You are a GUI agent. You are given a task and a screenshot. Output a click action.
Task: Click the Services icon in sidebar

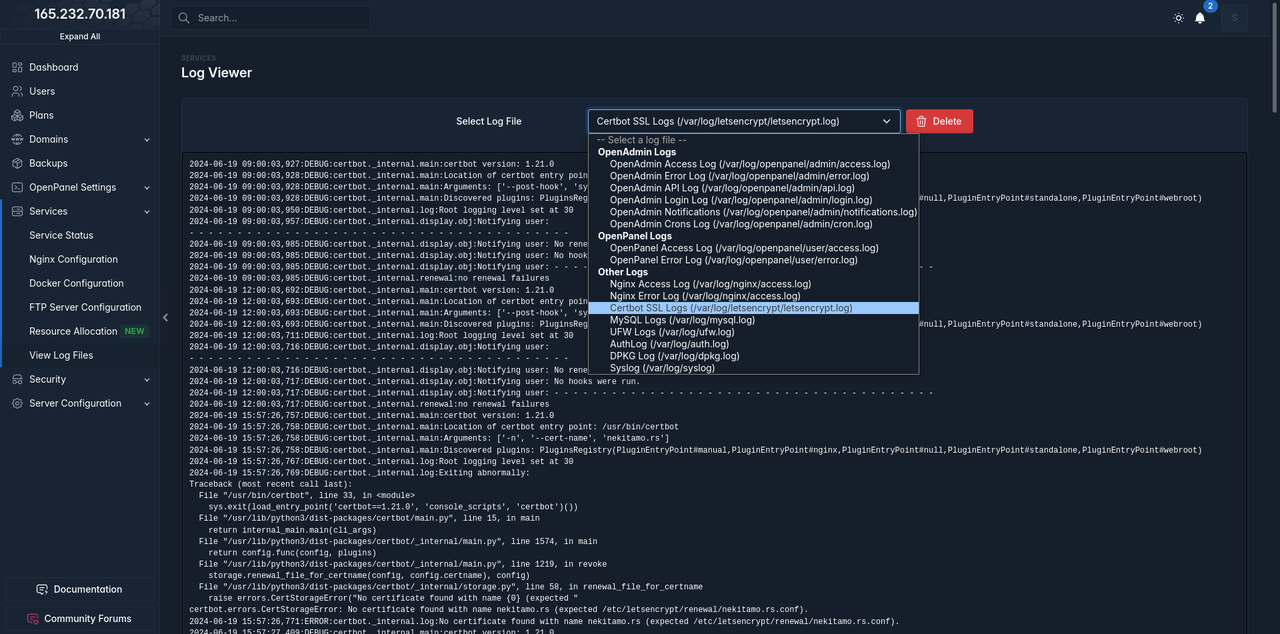tap(17, 211)
